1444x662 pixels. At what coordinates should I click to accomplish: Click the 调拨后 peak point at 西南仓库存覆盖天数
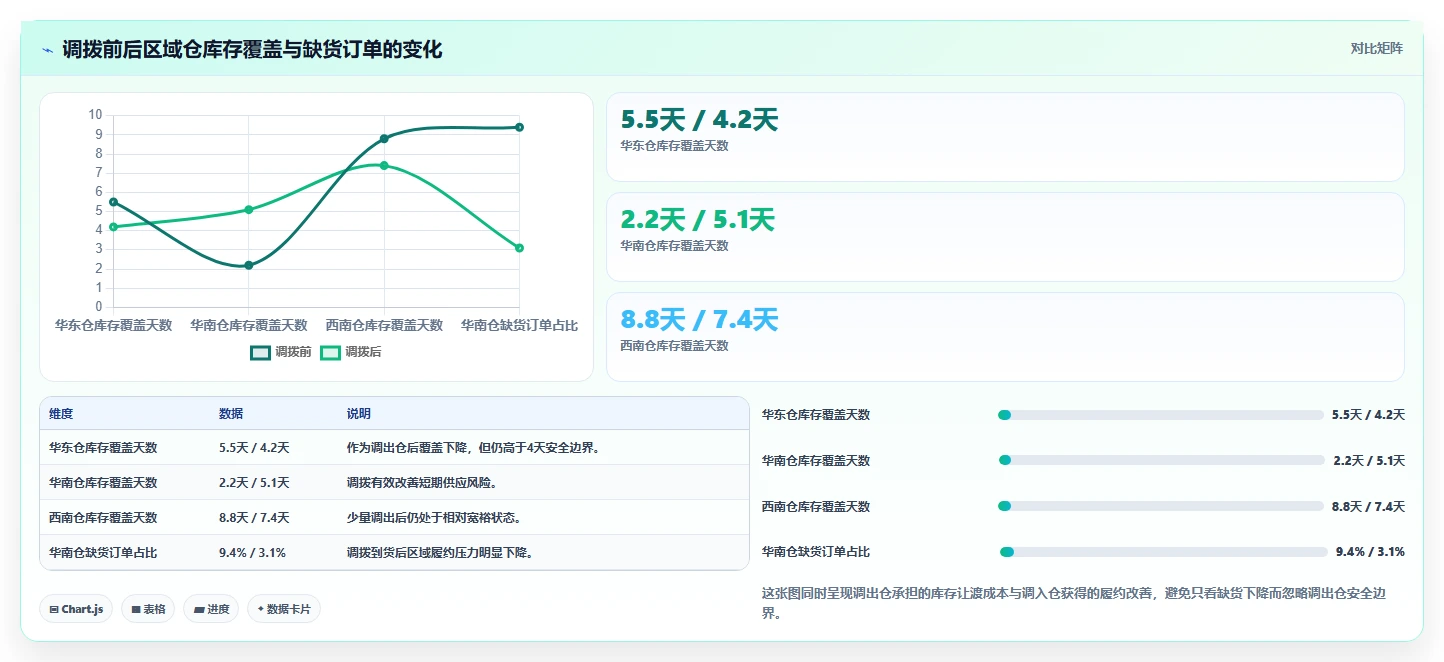[384, 165]
